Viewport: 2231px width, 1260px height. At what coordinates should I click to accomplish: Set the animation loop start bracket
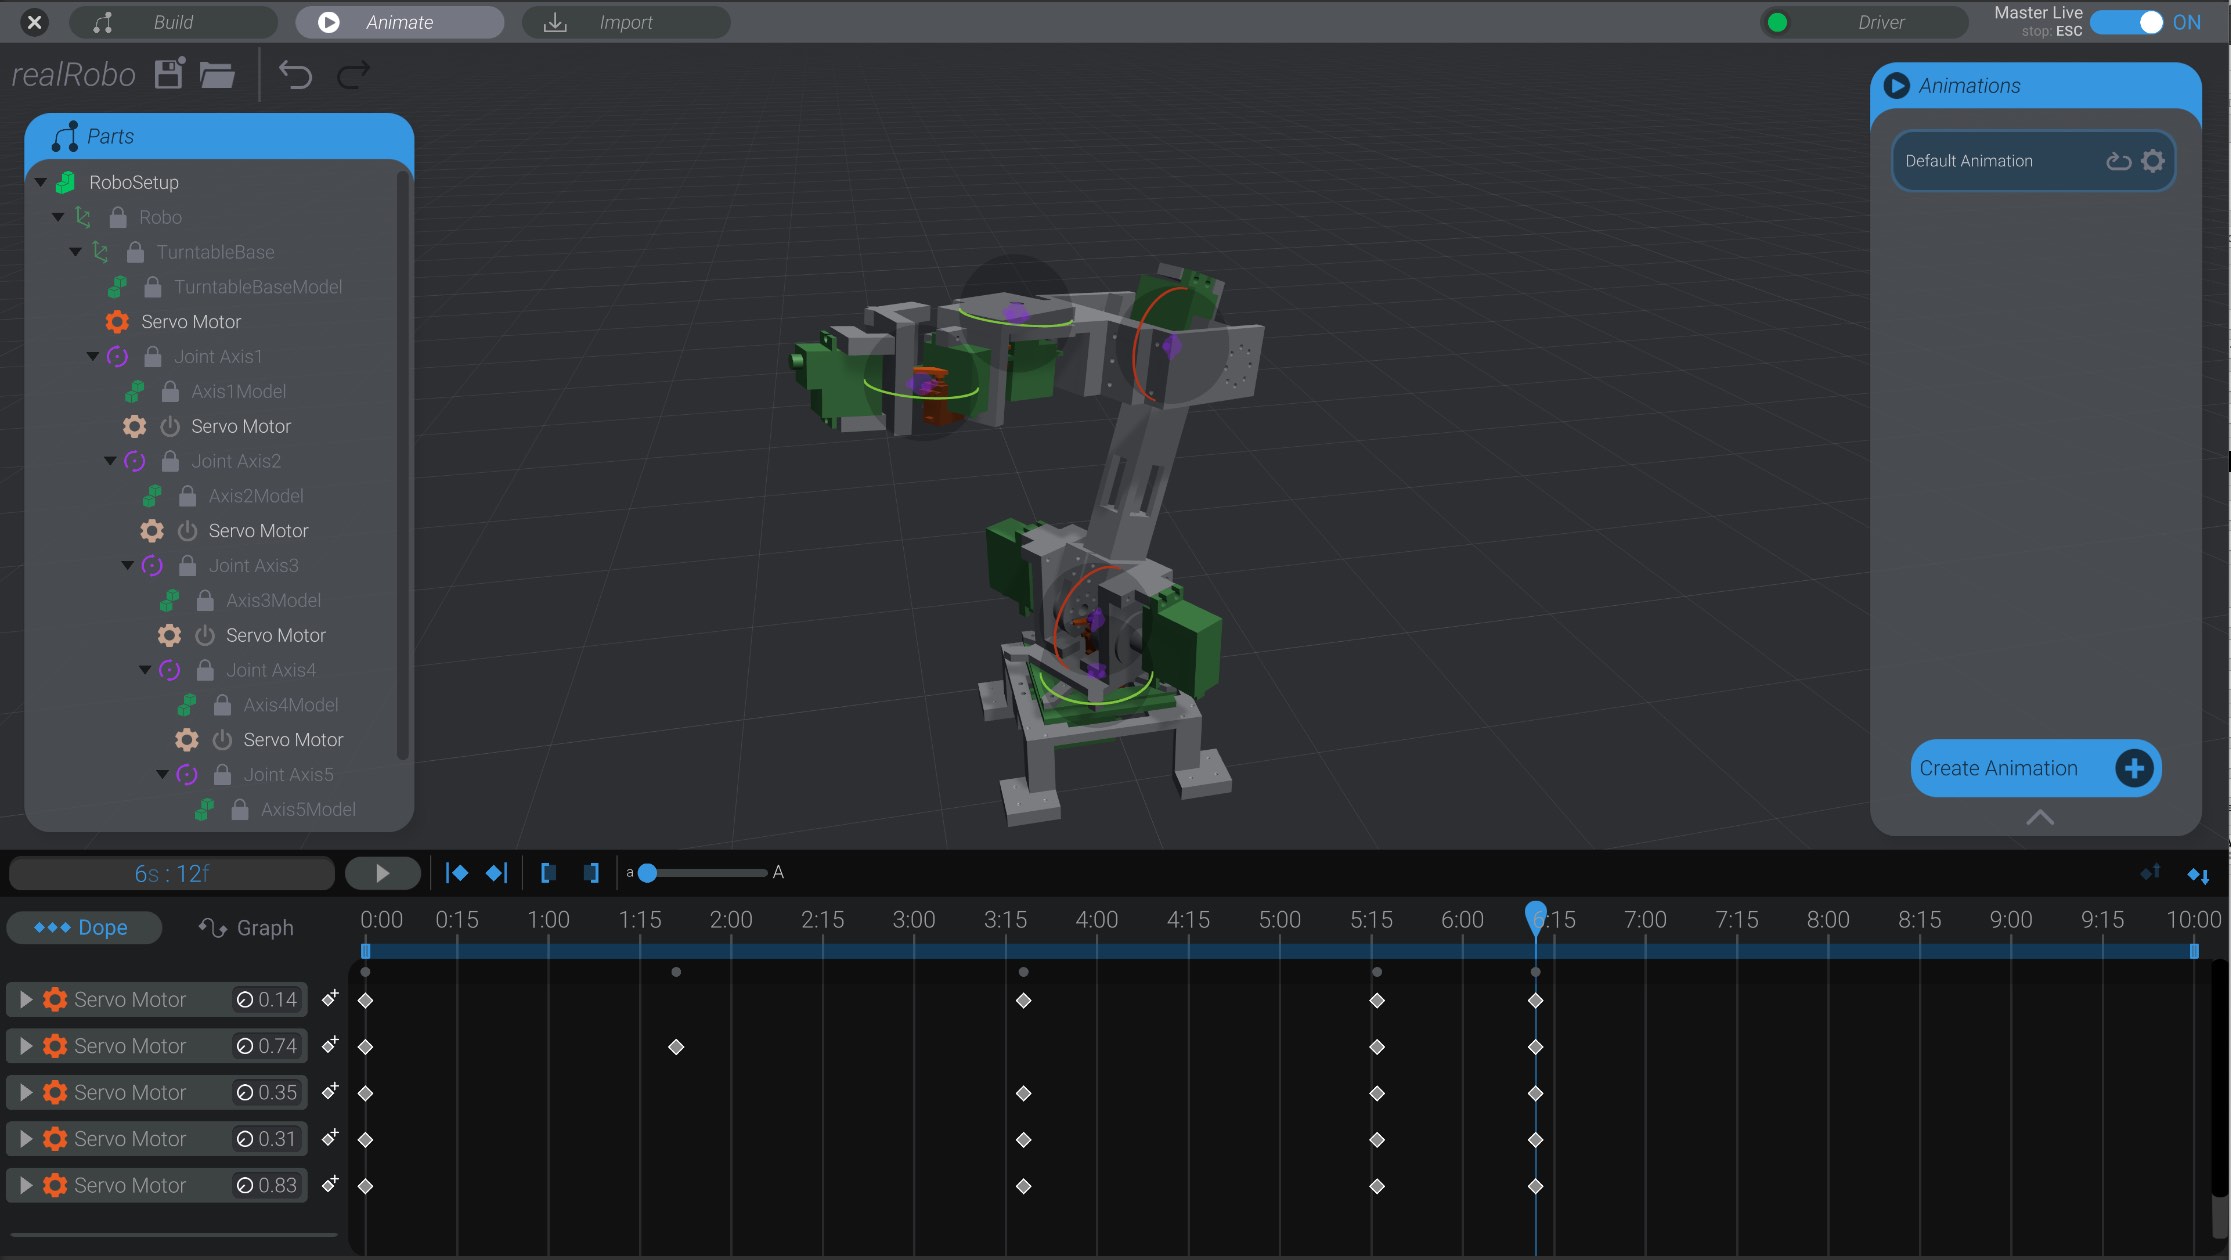pyautogui.click(x=548, y=872)
